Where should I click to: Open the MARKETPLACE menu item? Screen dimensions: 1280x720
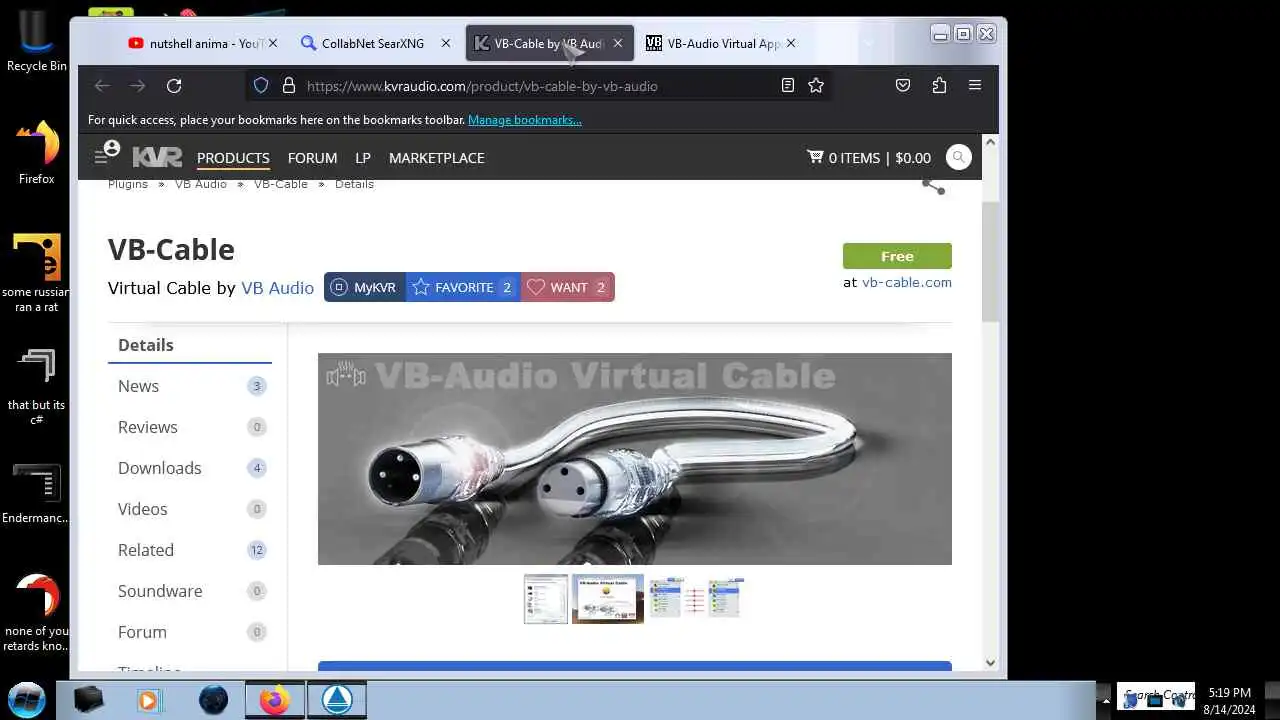click(436, 158)
